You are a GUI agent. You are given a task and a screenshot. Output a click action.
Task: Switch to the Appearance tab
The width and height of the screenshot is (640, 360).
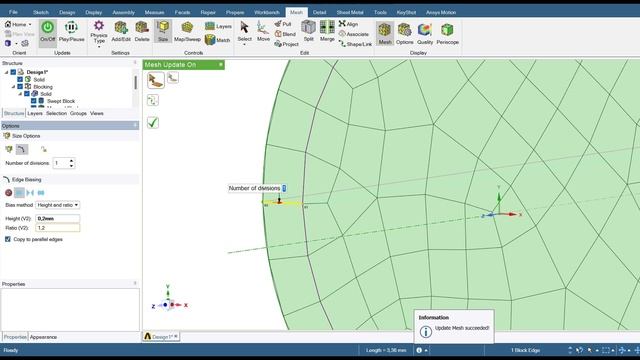[43, 337]
